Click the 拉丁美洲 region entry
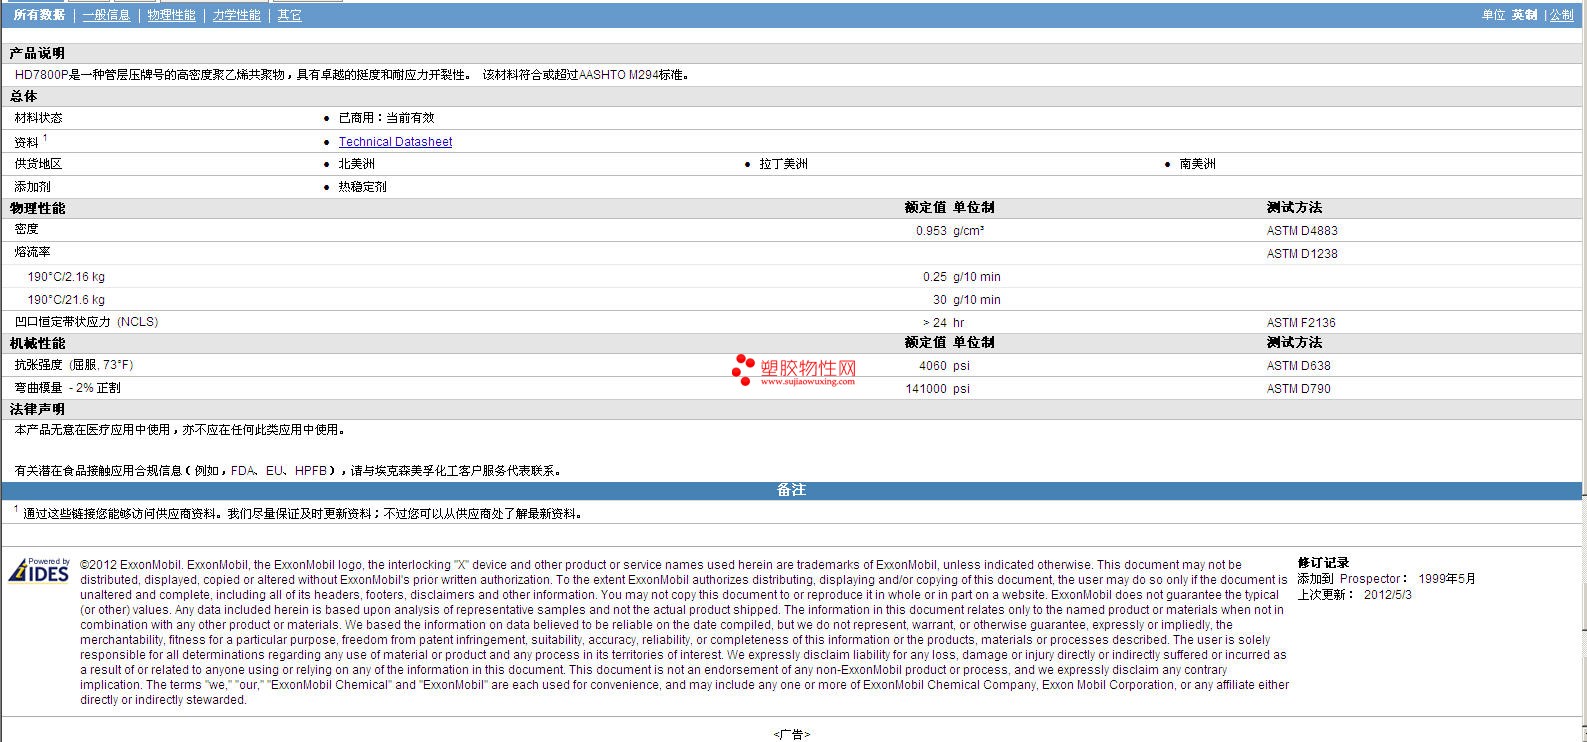The image size is (1587, 742). click(783, 164)
